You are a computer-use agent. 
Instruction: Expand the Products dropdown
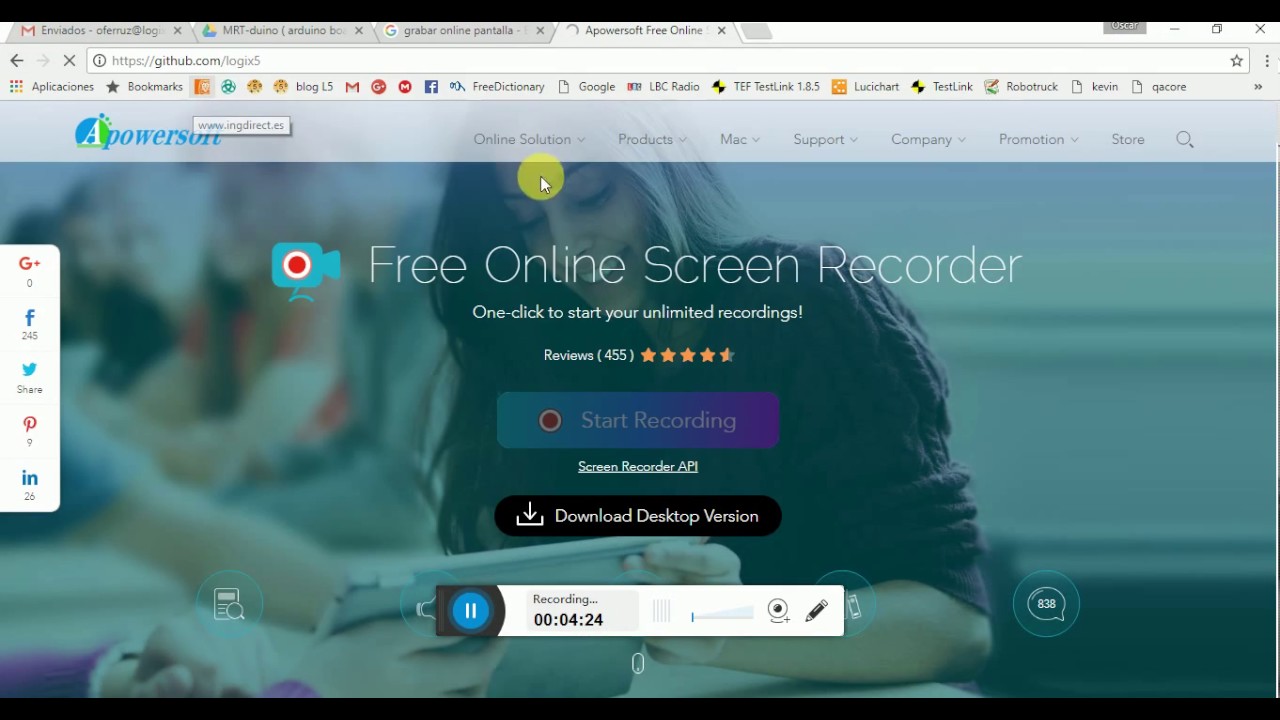click(x=652, y=139)
